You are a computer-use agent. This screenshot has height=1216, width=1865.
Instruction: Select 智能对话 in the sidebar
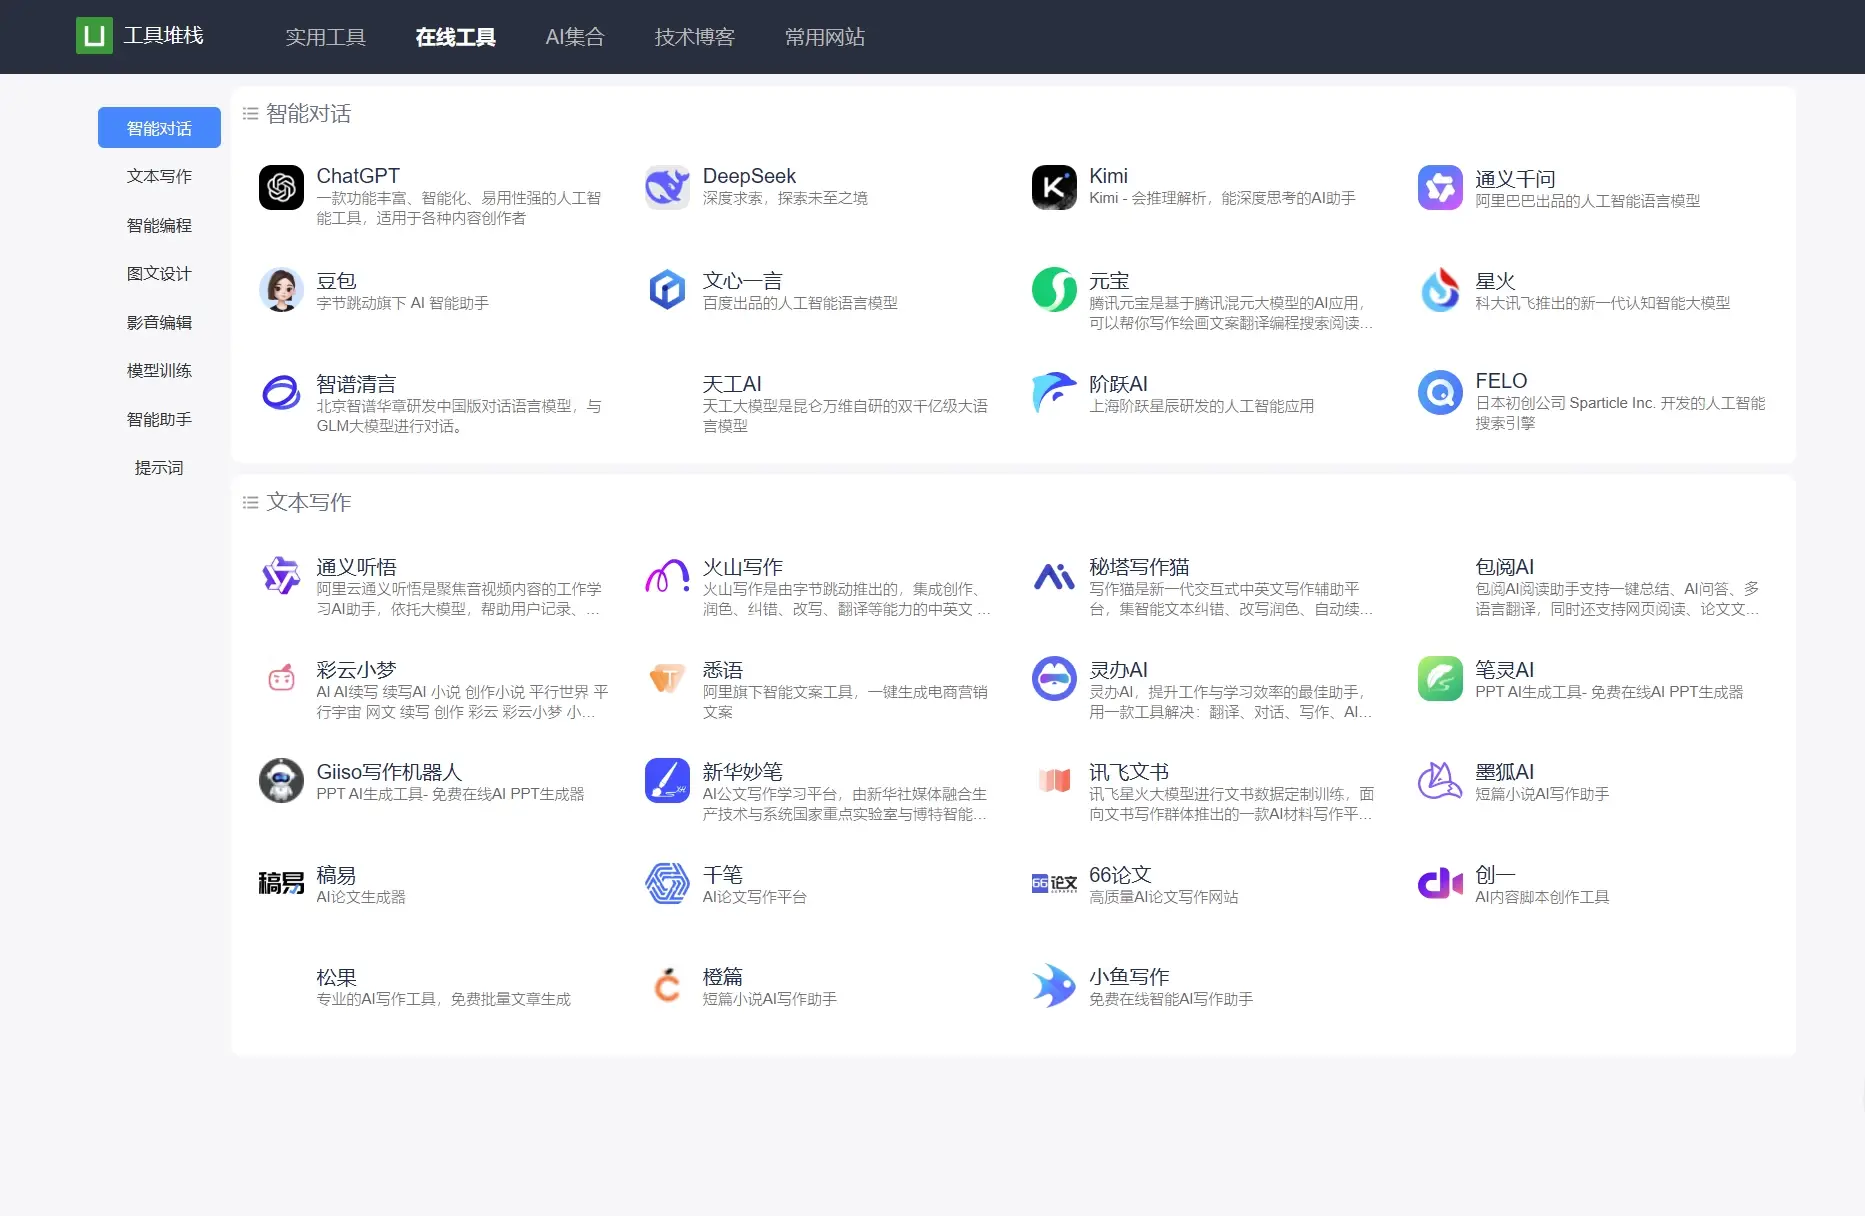[x=159, y=128]
